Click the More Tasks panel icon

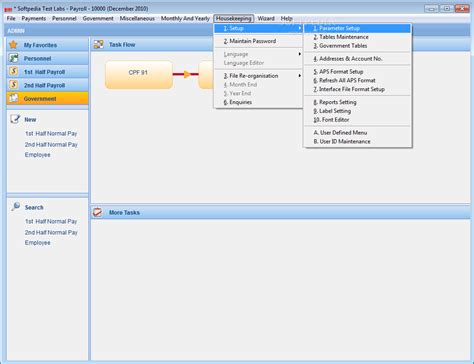tap(97, 212)
